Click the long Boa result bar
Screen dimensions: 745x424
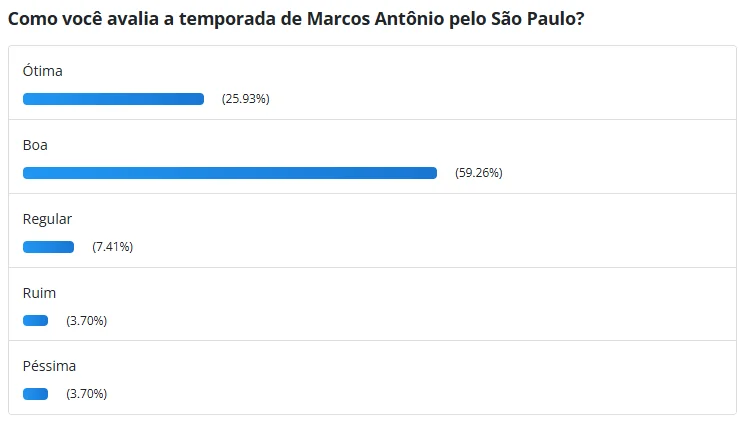pos(230,173)
